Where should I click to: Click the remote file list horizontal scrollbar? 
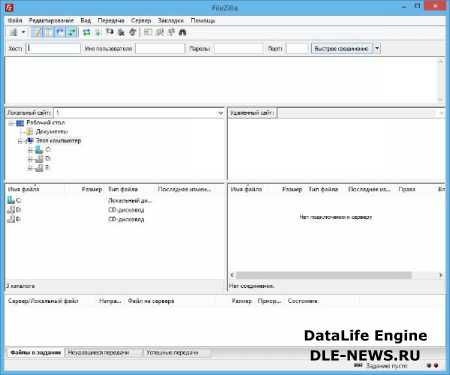click(x=336, y=275)
